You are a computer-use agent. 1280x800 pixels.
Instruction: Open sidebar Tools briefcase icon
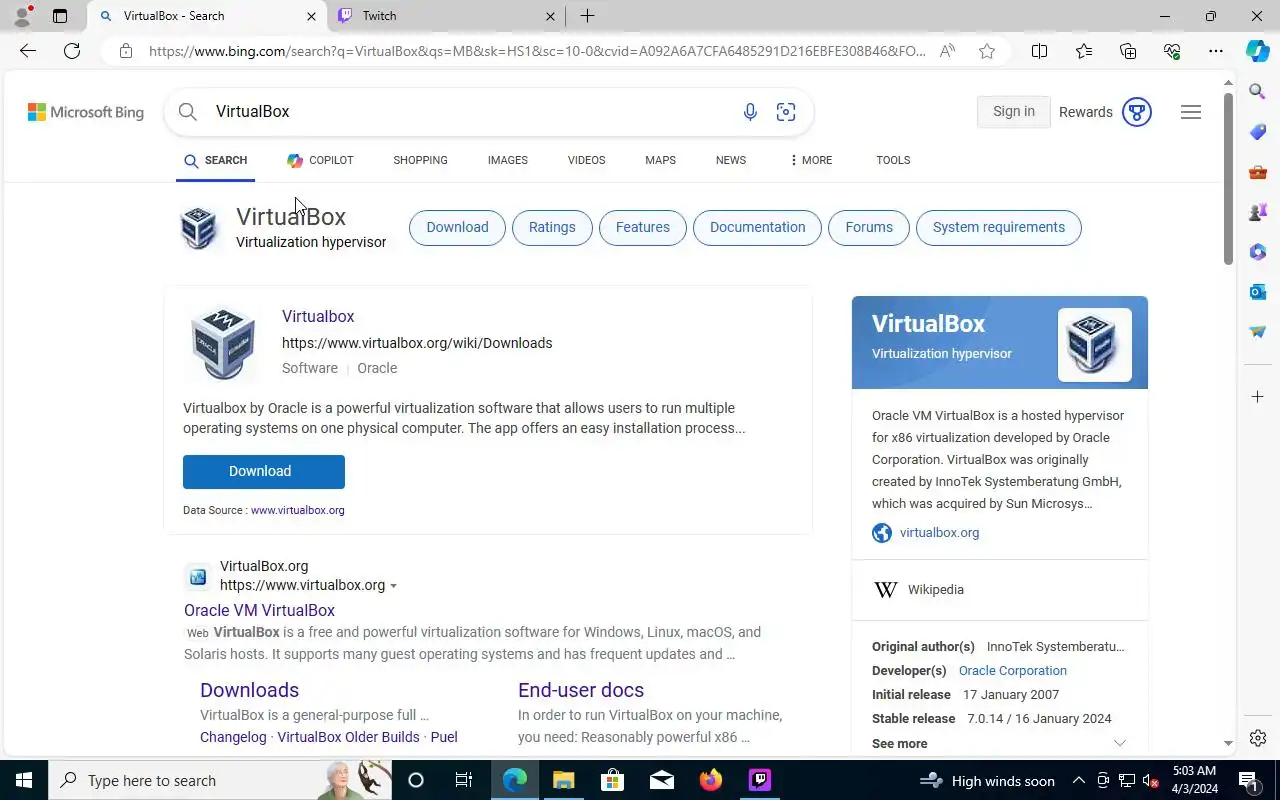pyautogui.click(x=1258, y=172)
